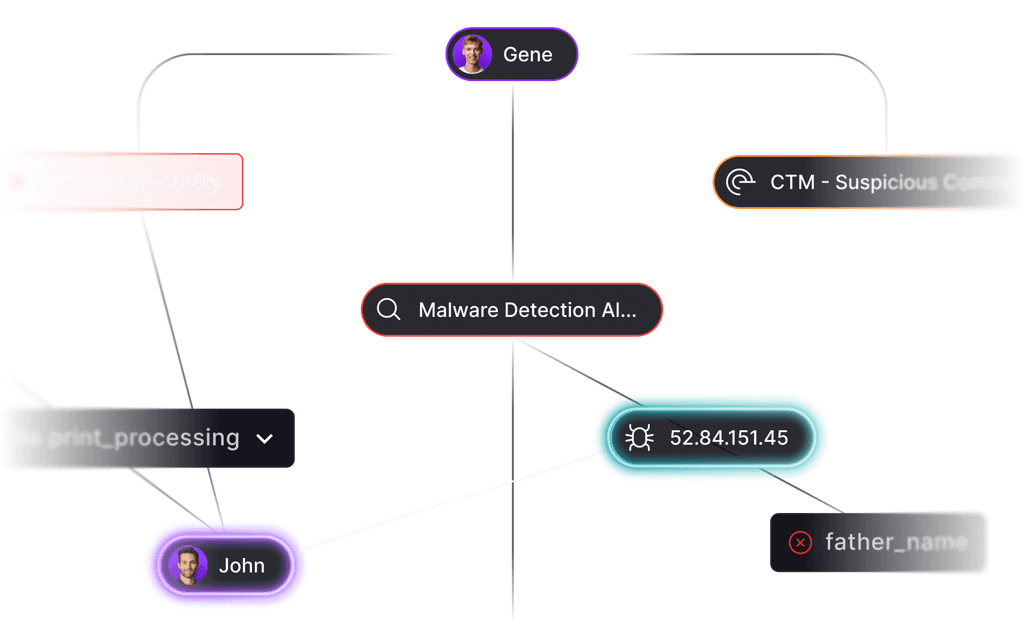The image size is (1024, 623).
Task: Click the magnifier icon in Malware Detection node
Action: pos(389,310)
